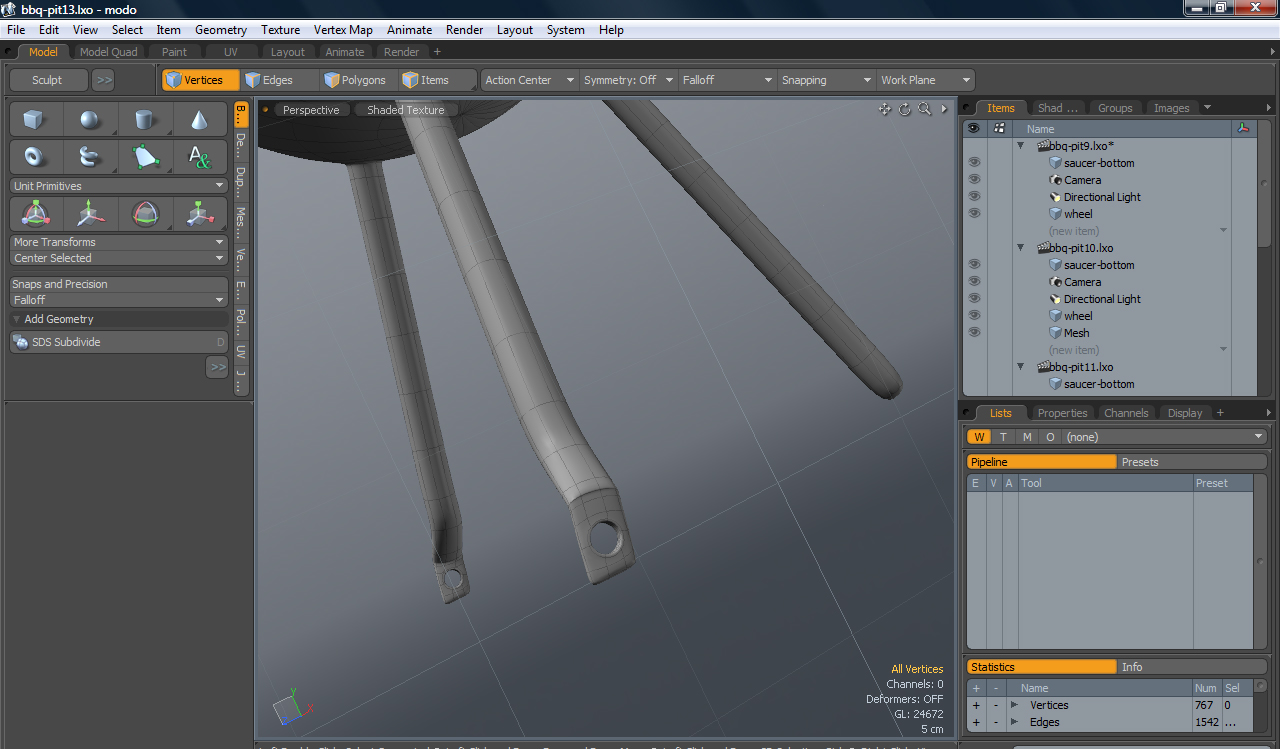Open the Unit Primitives dropdown
This screenshot has width=1280, height=749.
119,186
